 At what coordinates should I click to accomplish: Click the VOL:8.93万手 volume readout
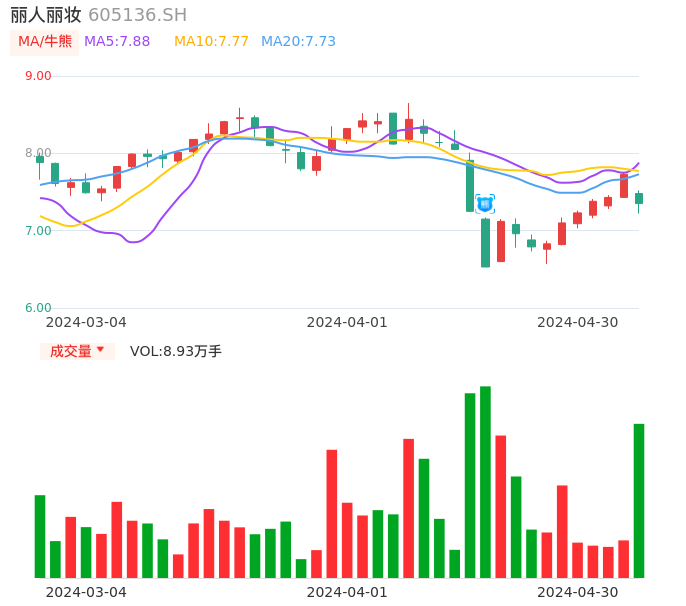pyautogui.click(x=176, y=351)
